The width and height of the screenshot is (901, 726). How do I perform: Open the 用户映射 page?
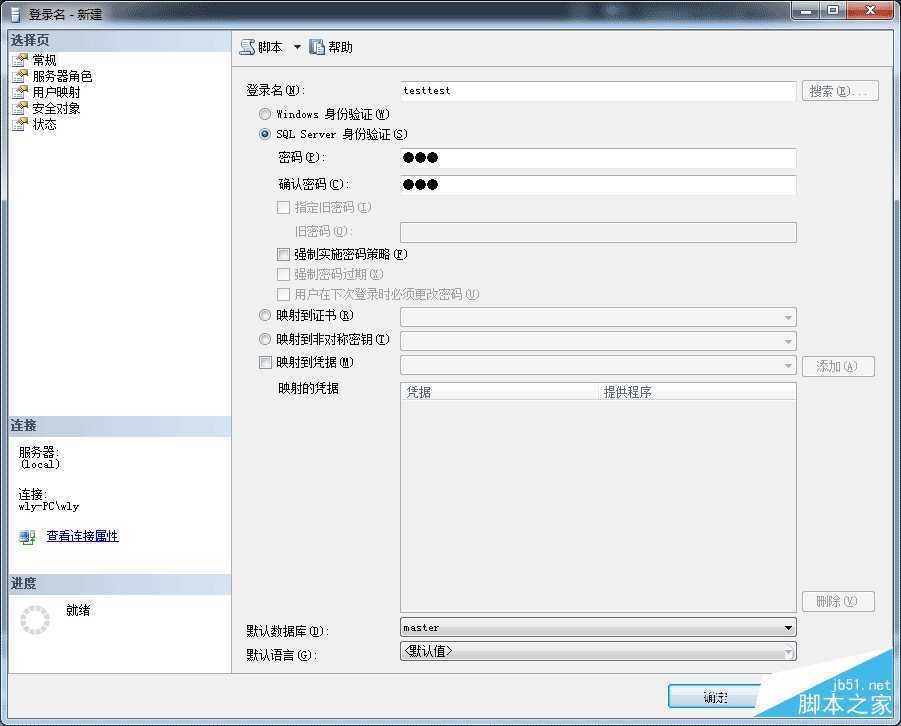coord(56,92)
